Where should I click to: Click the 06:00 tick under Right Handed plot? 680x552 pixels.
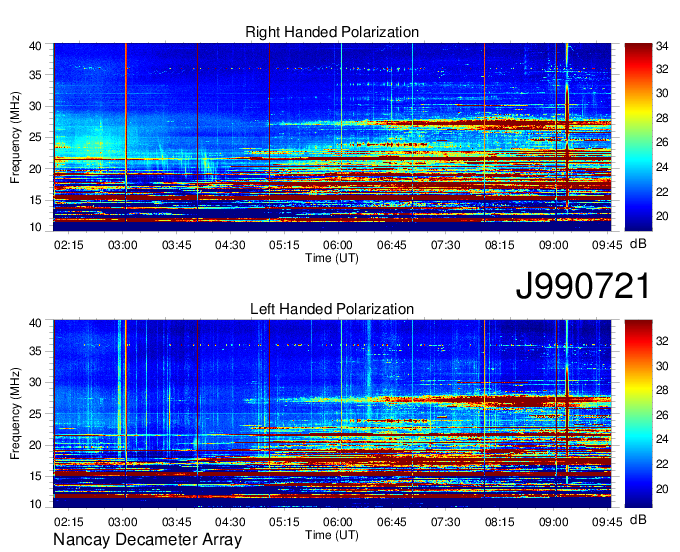pyautogui.click(x=338, y=245)
